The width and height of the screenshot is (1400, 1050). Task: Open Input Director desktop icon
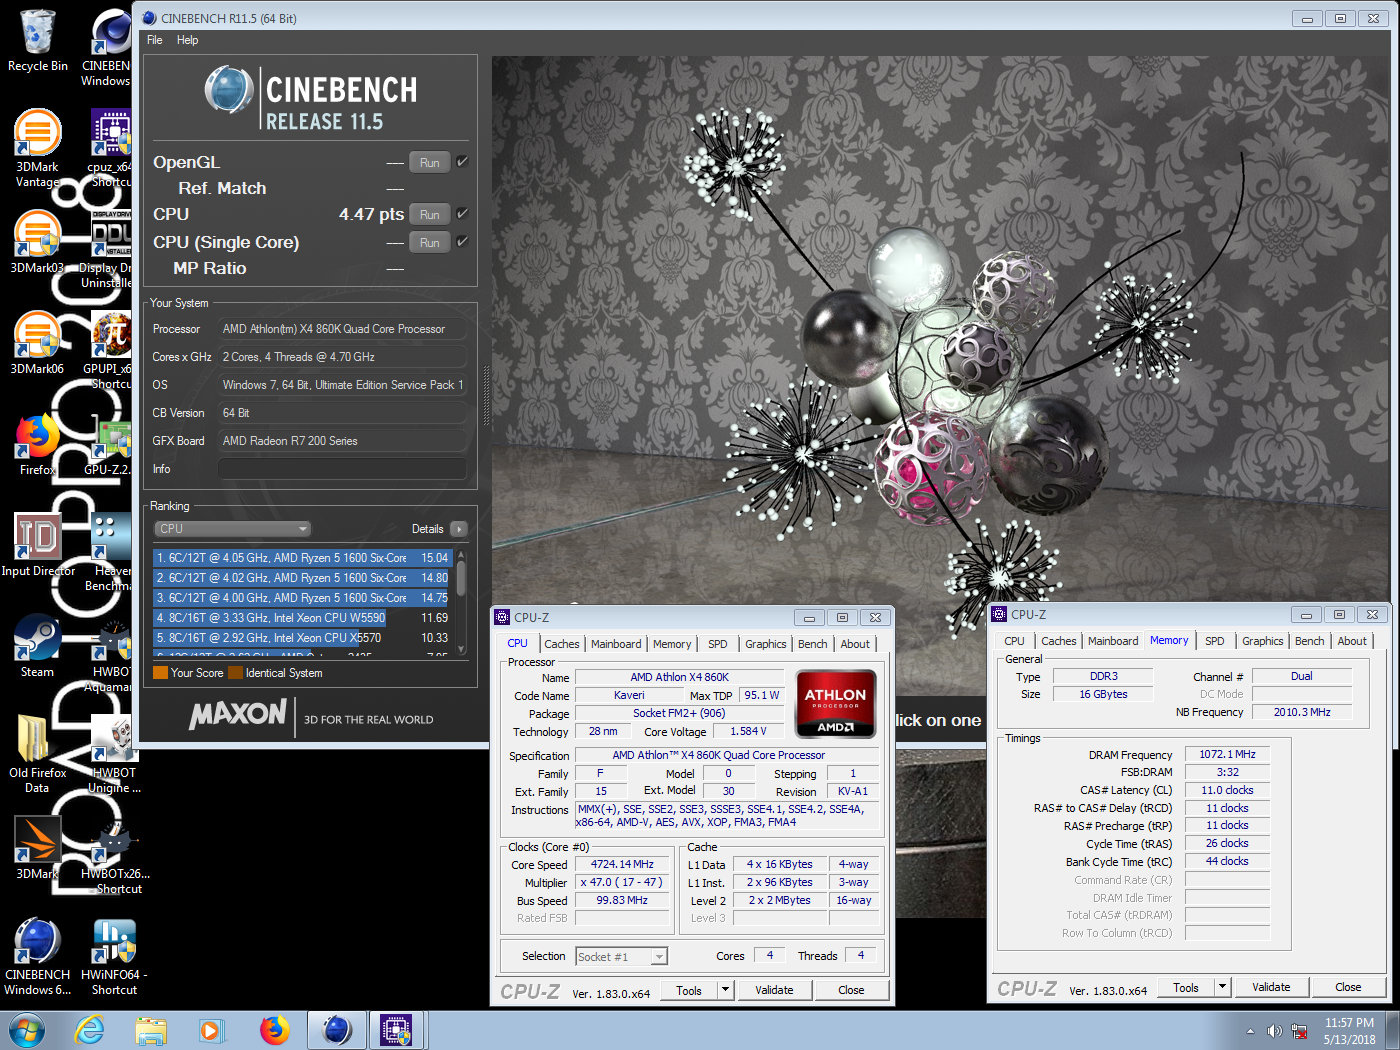point(38,545)
